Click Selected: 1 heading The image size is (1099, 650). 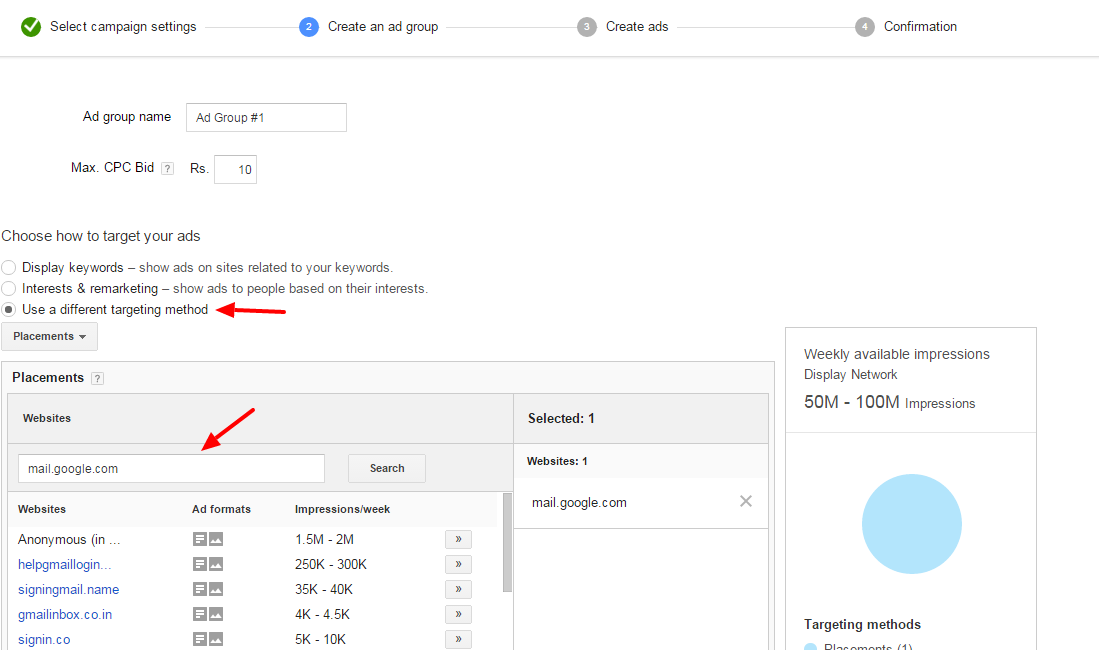(x=561, y=418)
